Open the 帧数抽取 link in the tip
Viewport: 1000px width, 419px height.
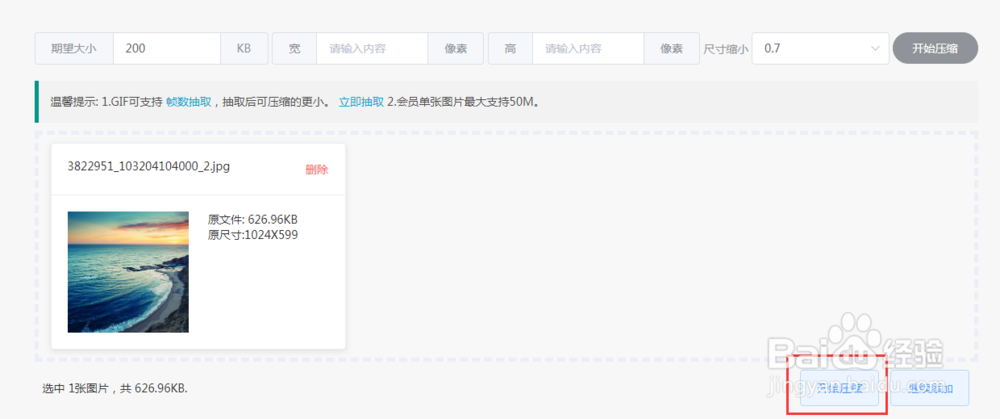[188, 102]
